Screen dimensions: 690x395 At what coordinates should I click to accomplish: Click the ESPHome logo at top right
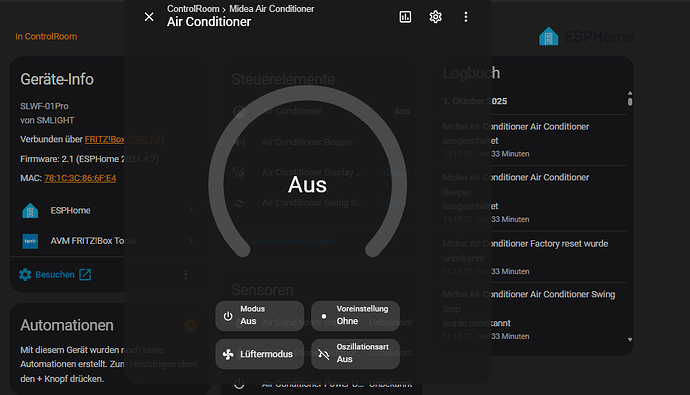586,37
